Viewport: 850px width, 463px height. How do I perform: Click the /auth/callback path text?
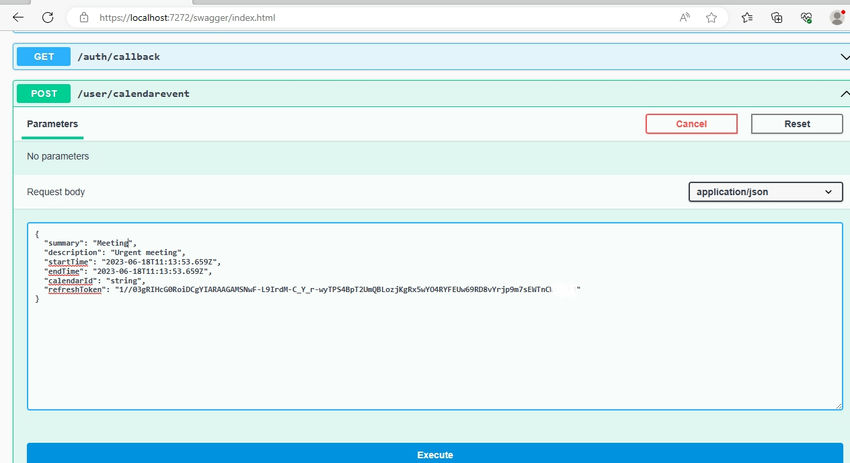pos(119,56)
